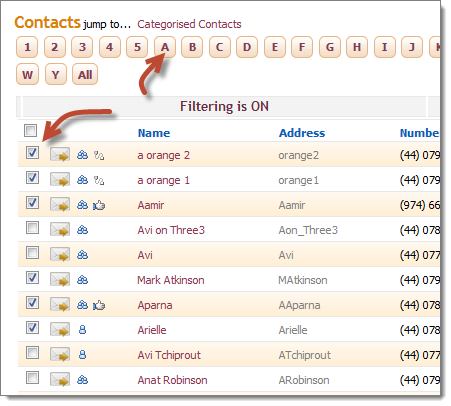Click the group icon beside a orange 2
Viewport: 451px width, 406px height.
coord(82,155)
